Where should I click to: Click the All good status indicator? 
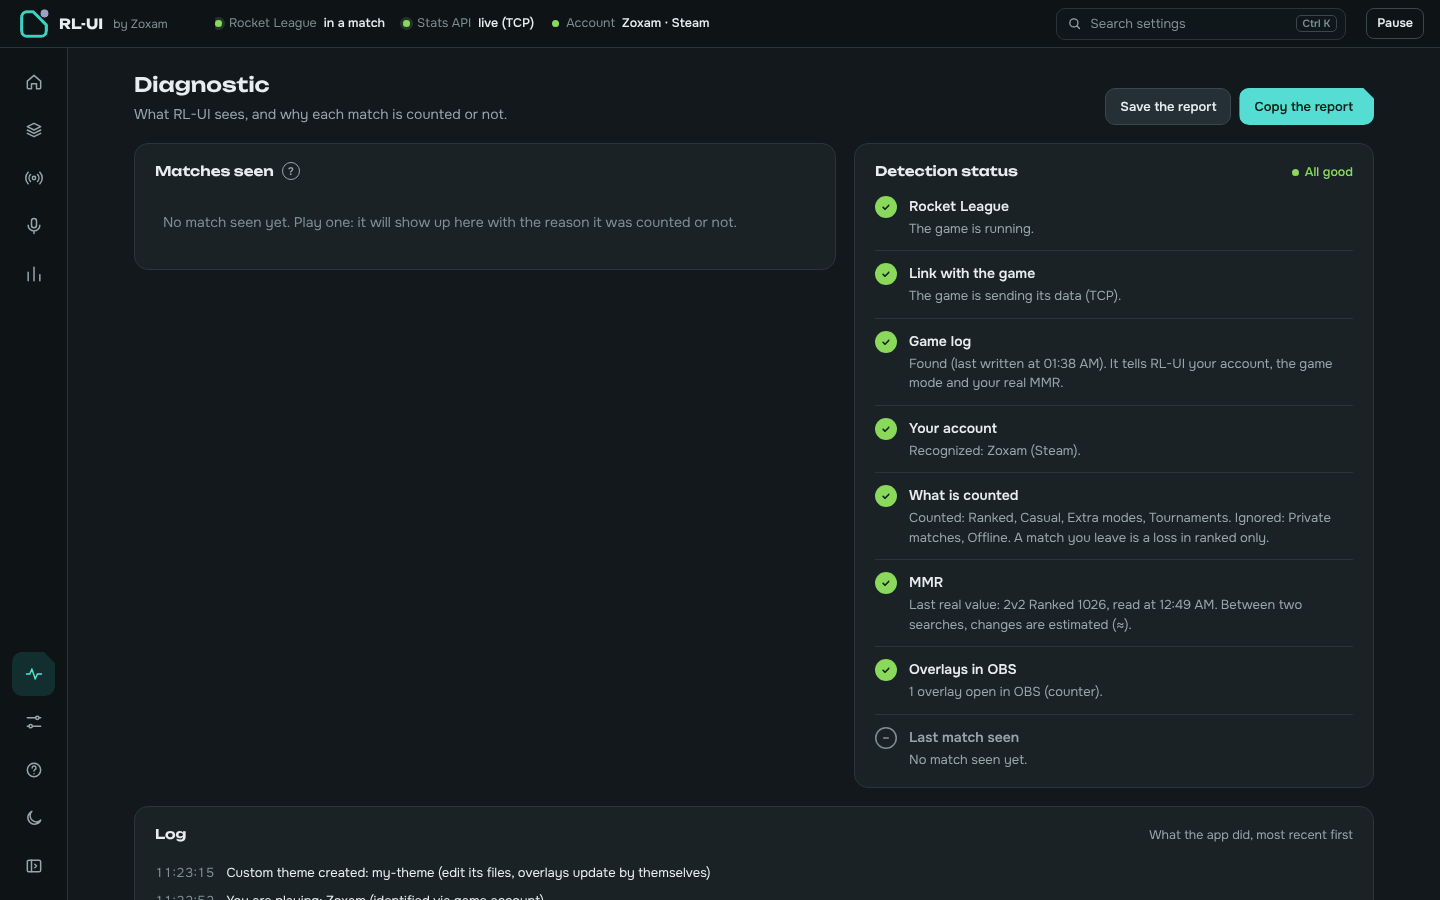pyautogui.click(x=1322, y=172)
